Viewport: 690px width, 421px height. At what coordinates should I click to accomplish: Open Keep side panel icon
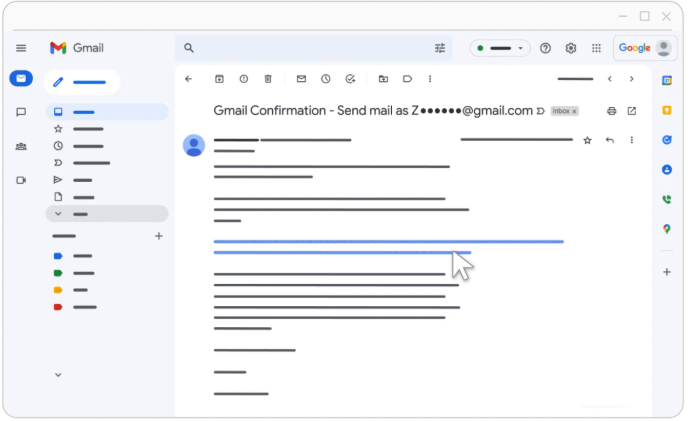[x=667, y=110]
